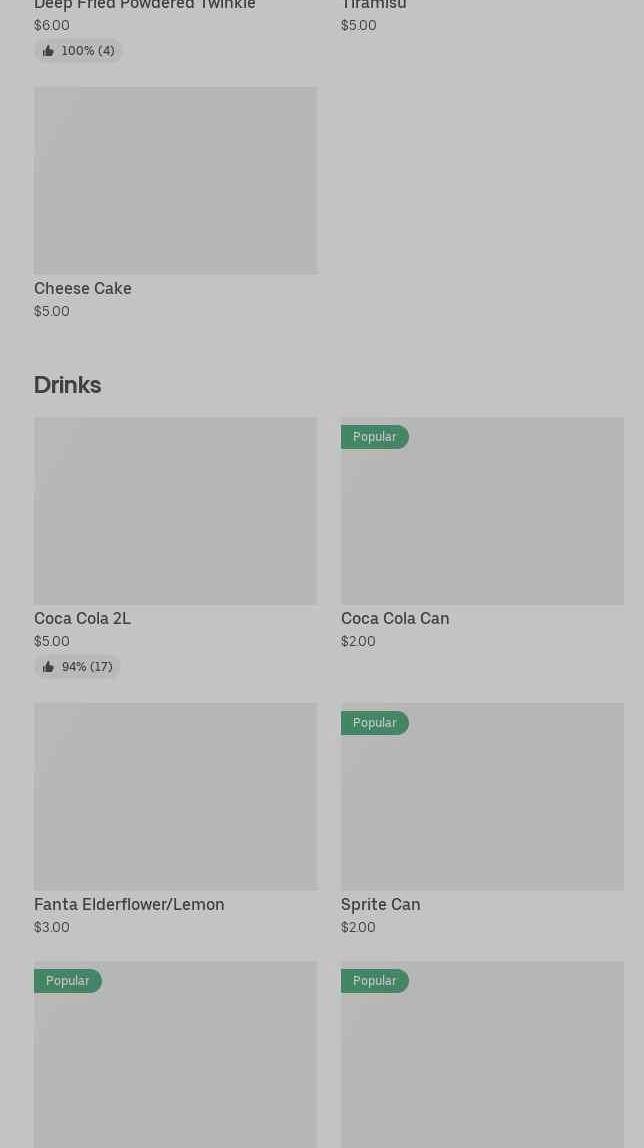The width and height of the screenshot is (644, 1148).
Task: Open the Fanta Elderflower/Lemon image
Action: point(175,796)
